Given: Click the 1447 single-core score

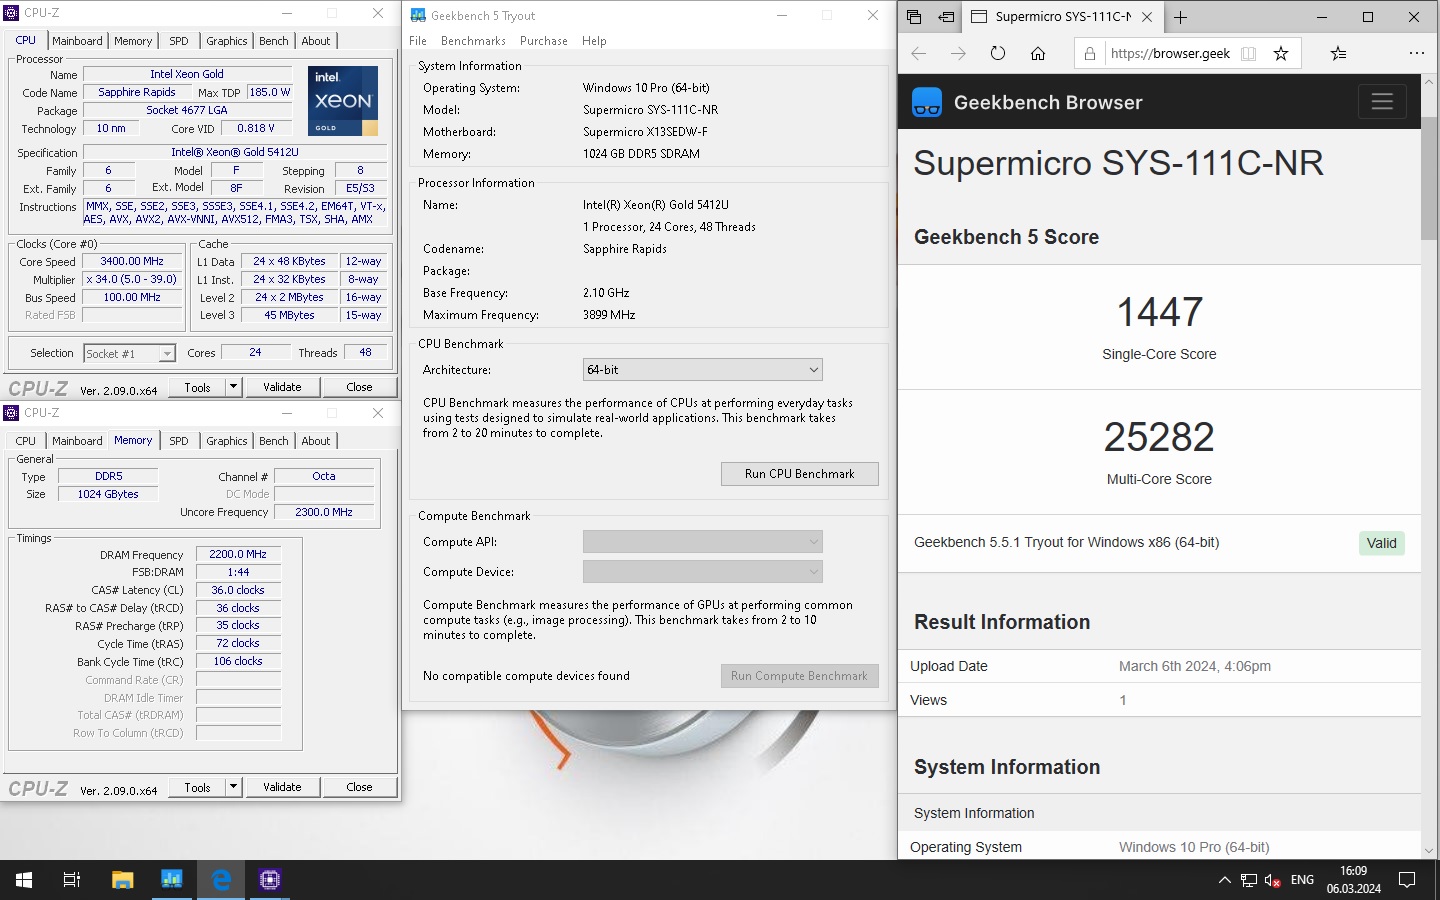Looking at the screenshot, I should click(1159, 312).
